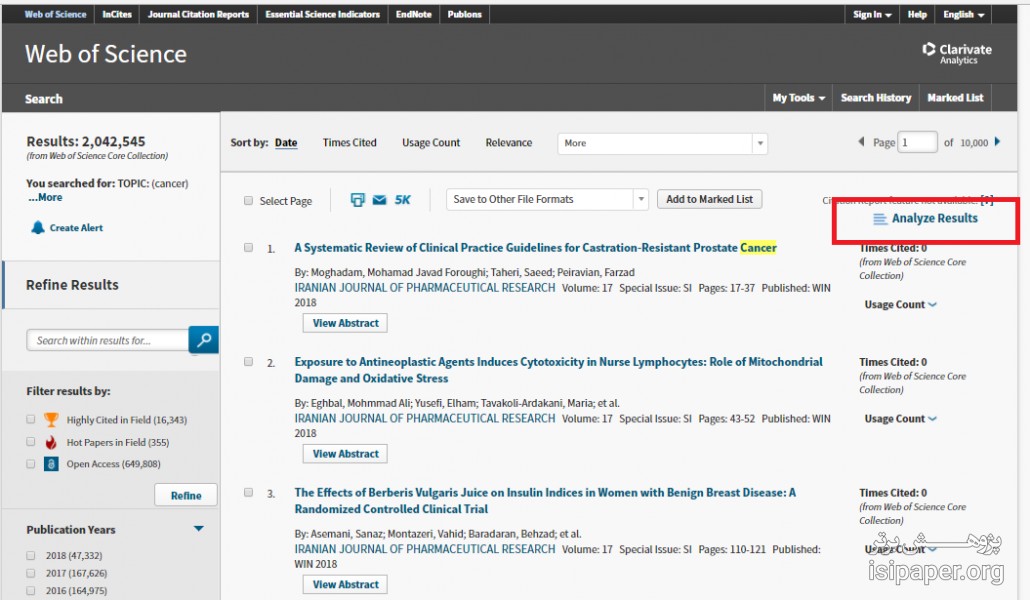This screenshot has width=1030, height=600.
Task: Go to the next results page arrow
Action: [997, 142]
